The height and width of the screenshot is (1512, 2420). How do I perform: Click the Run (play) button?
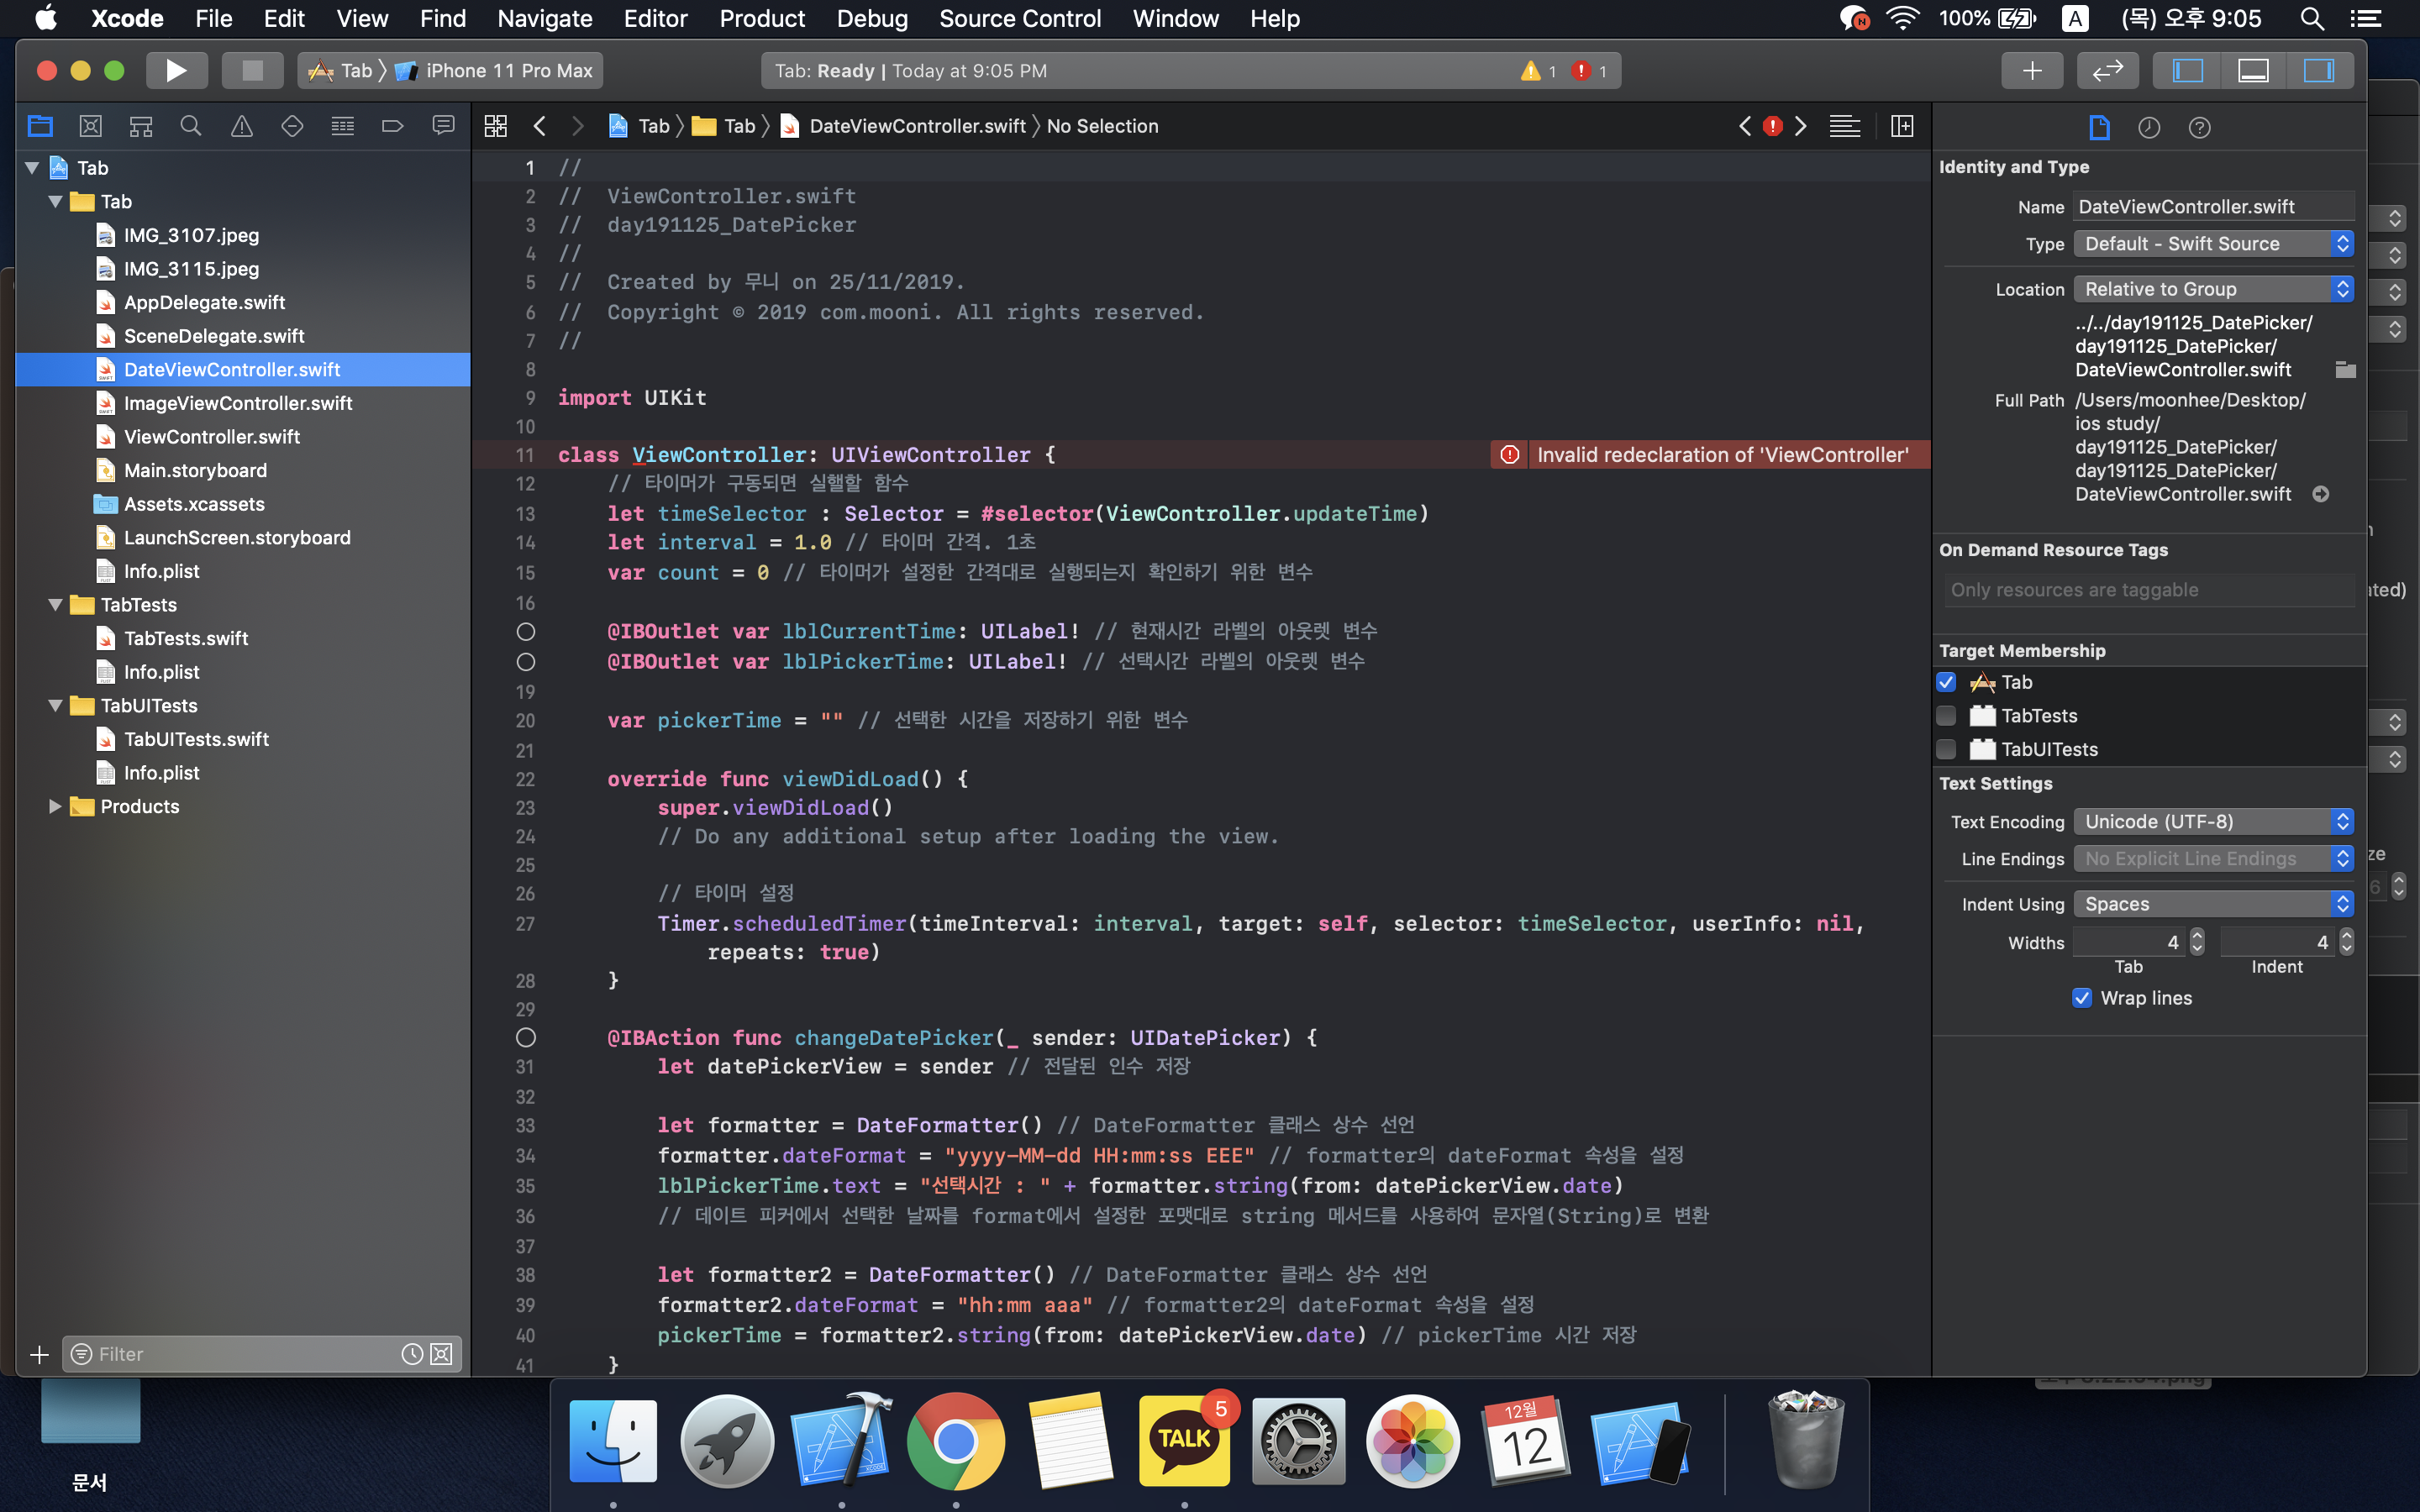tap(176, 70)
